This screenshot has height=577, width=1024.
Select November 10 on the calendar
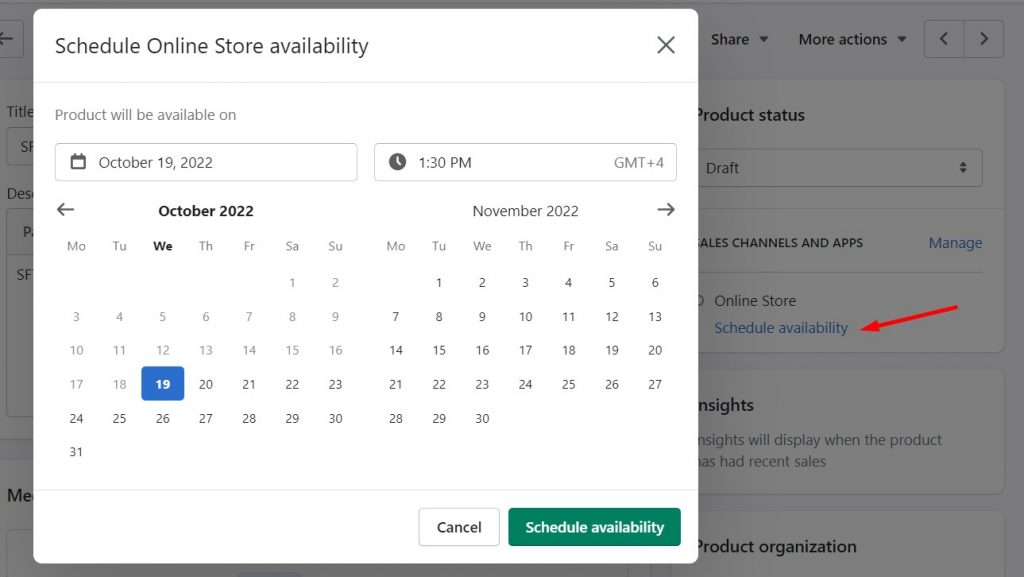pyautogui.click(x=525, y=316)
